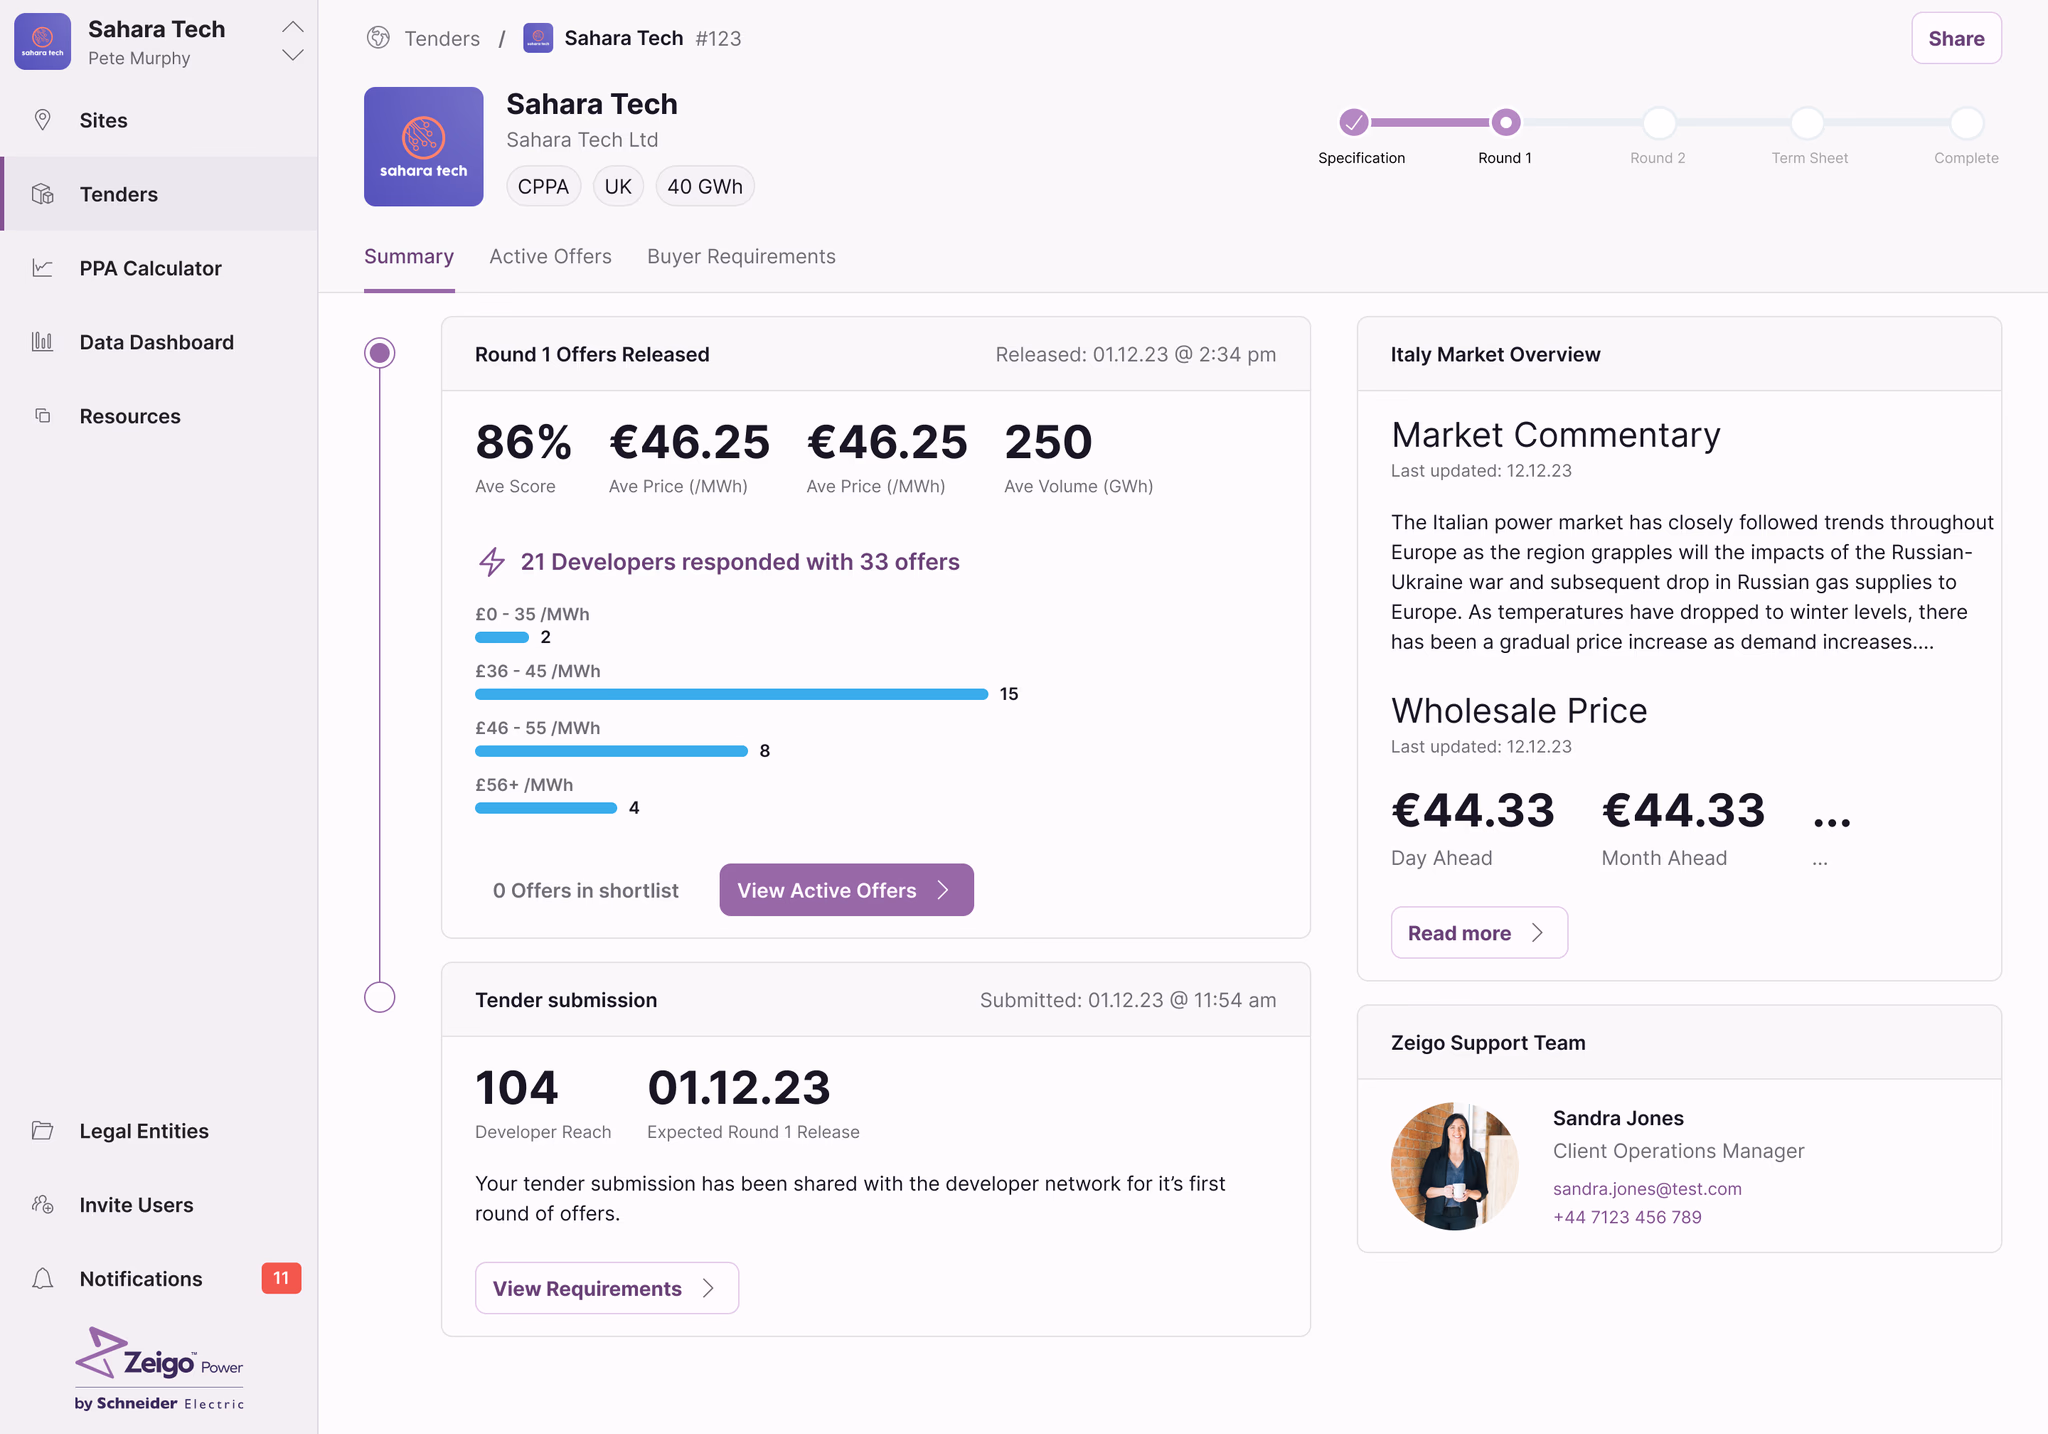Screen dimensions: 2048x1434
Task: Click the lightning bolt icon by developers responded
Action: (x=491, y=562)
